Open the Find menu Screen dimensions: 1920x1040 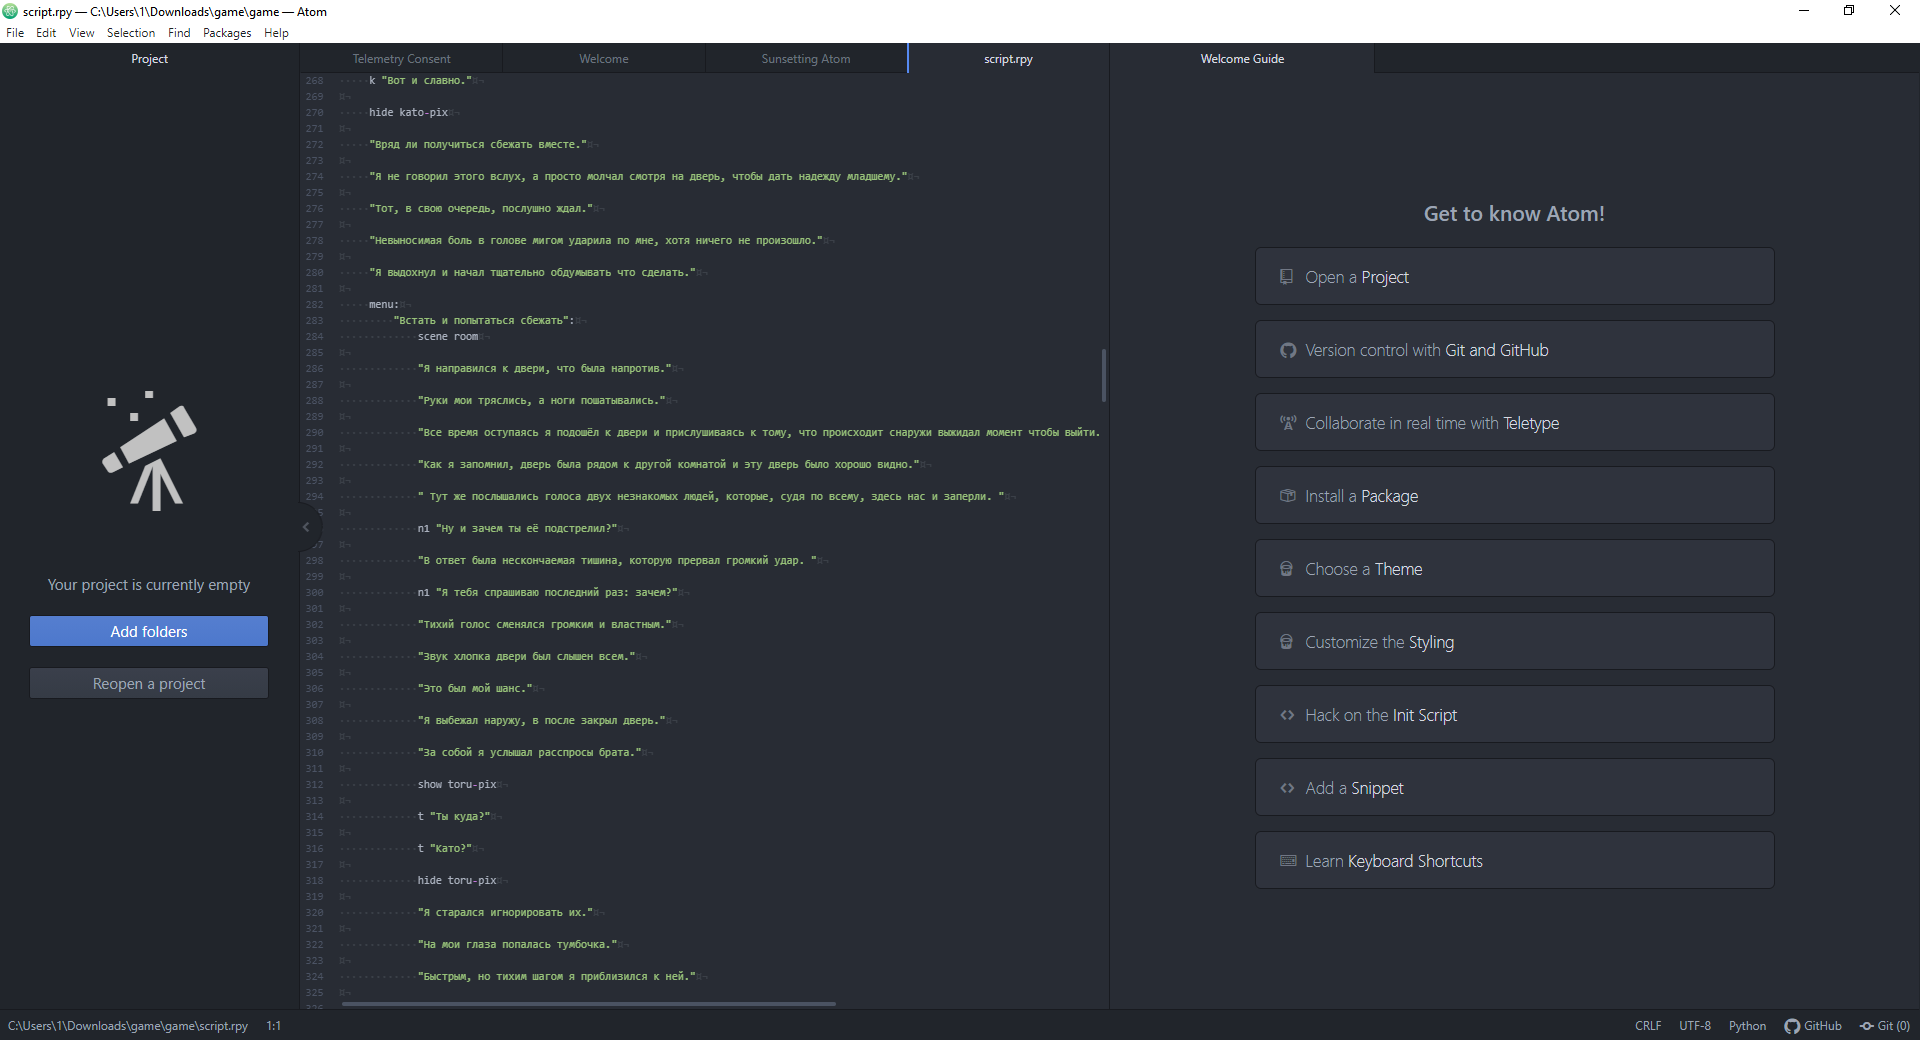tap(179, 33)
